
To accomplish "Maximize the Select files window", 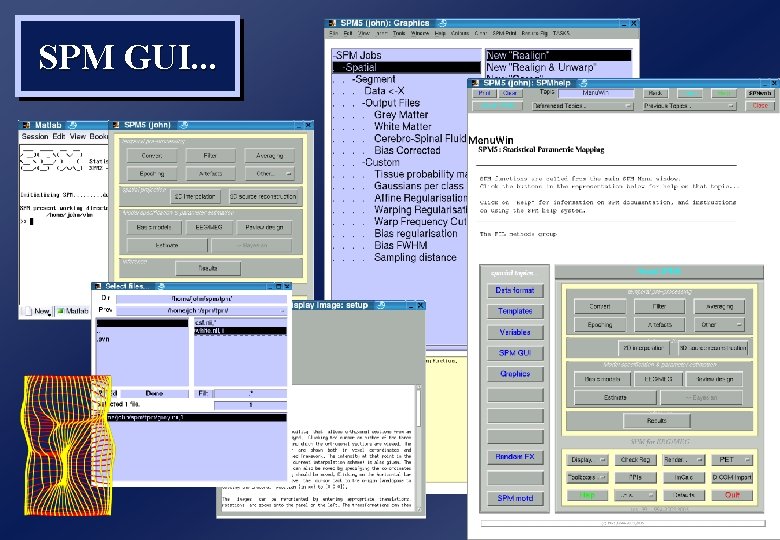I will (279, 286).
